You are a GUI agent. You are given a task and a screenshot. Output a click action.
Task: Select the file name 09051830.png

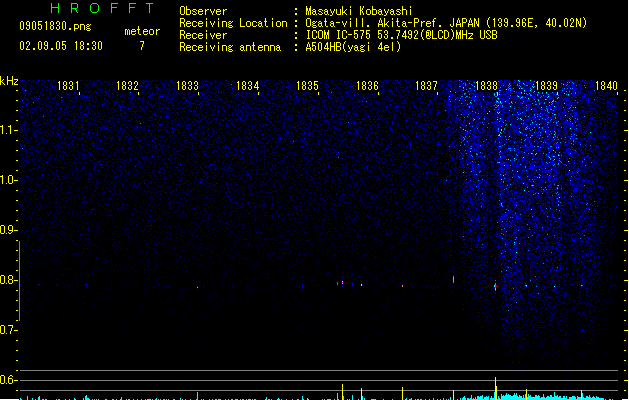pyautogui.click(x=55, y=26)
